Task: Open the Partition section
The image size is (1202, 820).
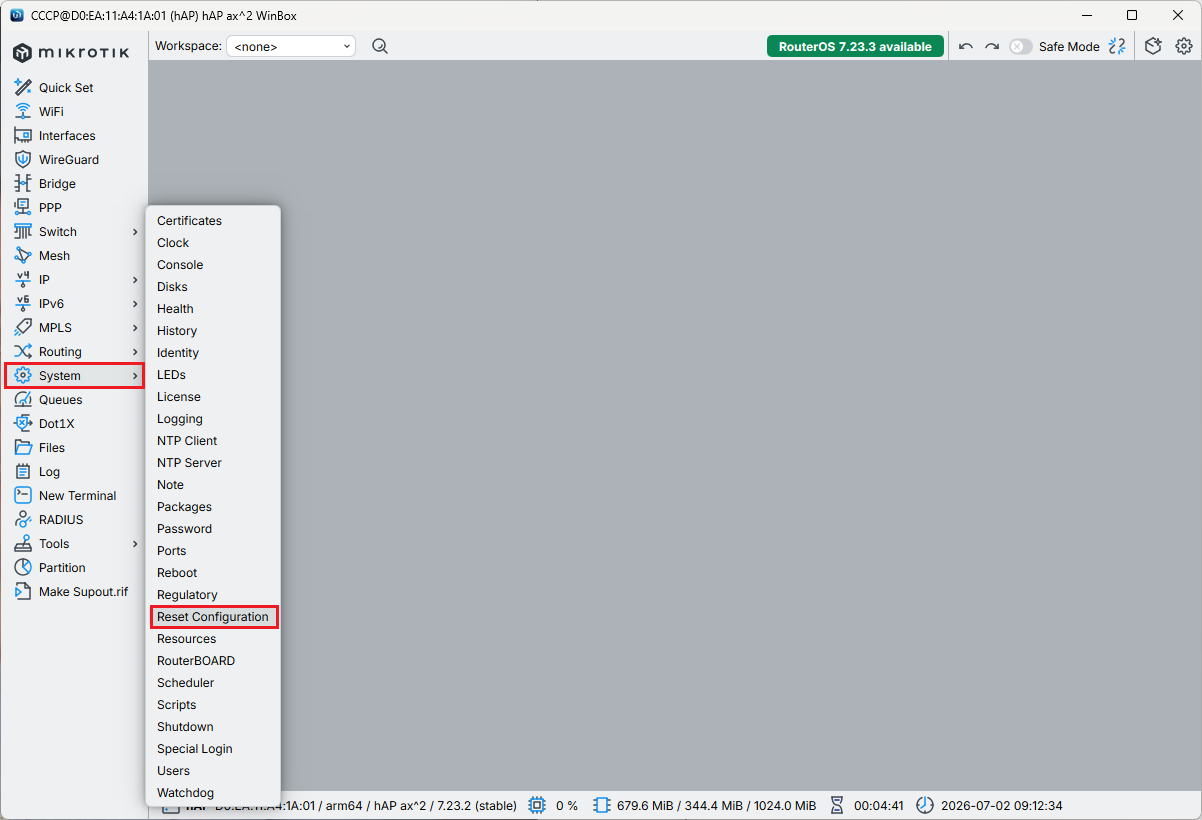Action: click(50, 568)
